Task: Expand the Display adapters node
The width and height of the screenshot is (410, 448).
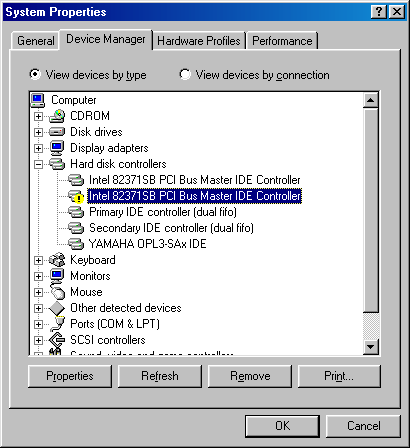Action: pyautogui.click(x=38, y=148)
